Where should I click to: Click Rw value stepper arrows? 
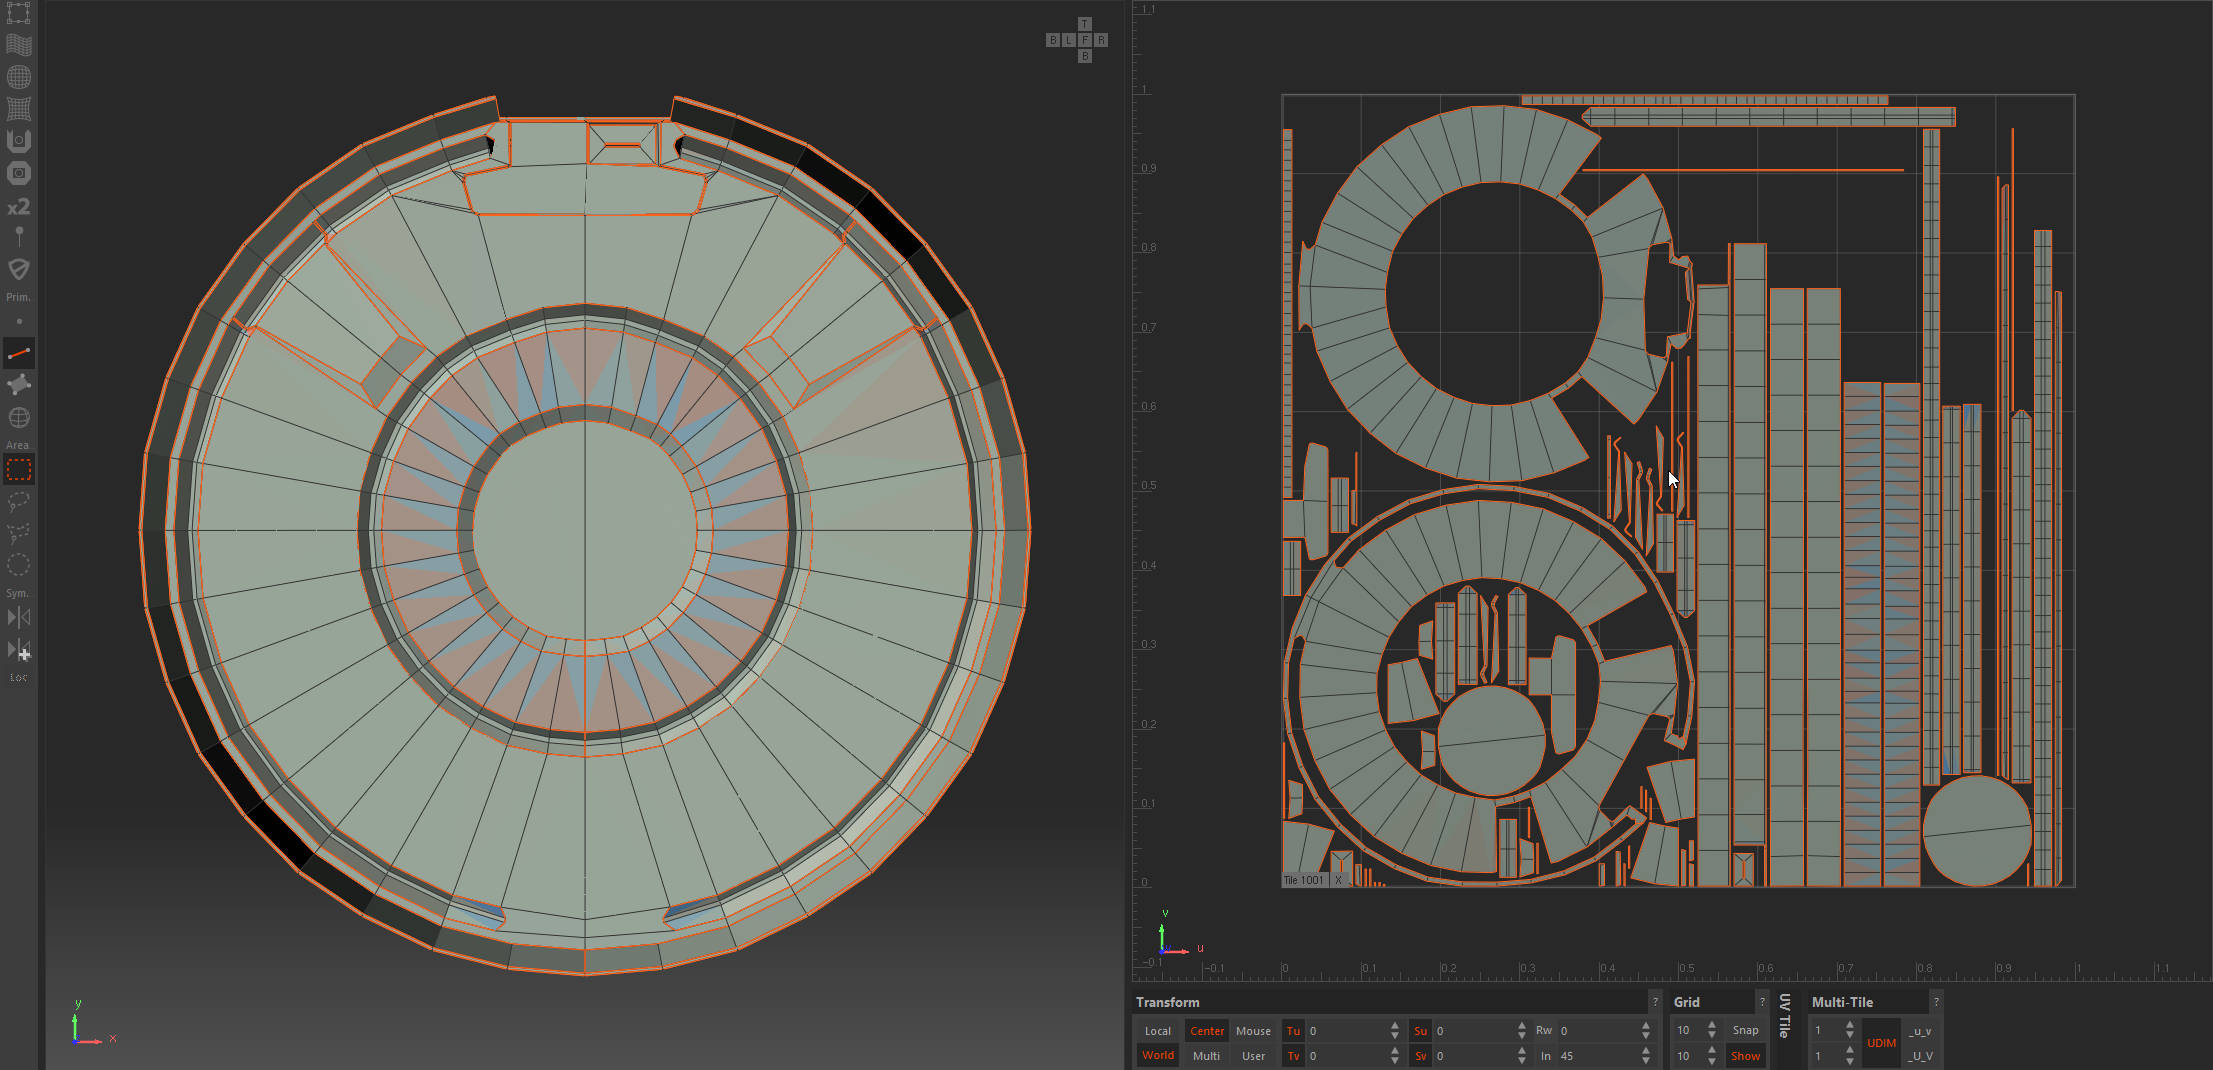pos(1646,1030)
